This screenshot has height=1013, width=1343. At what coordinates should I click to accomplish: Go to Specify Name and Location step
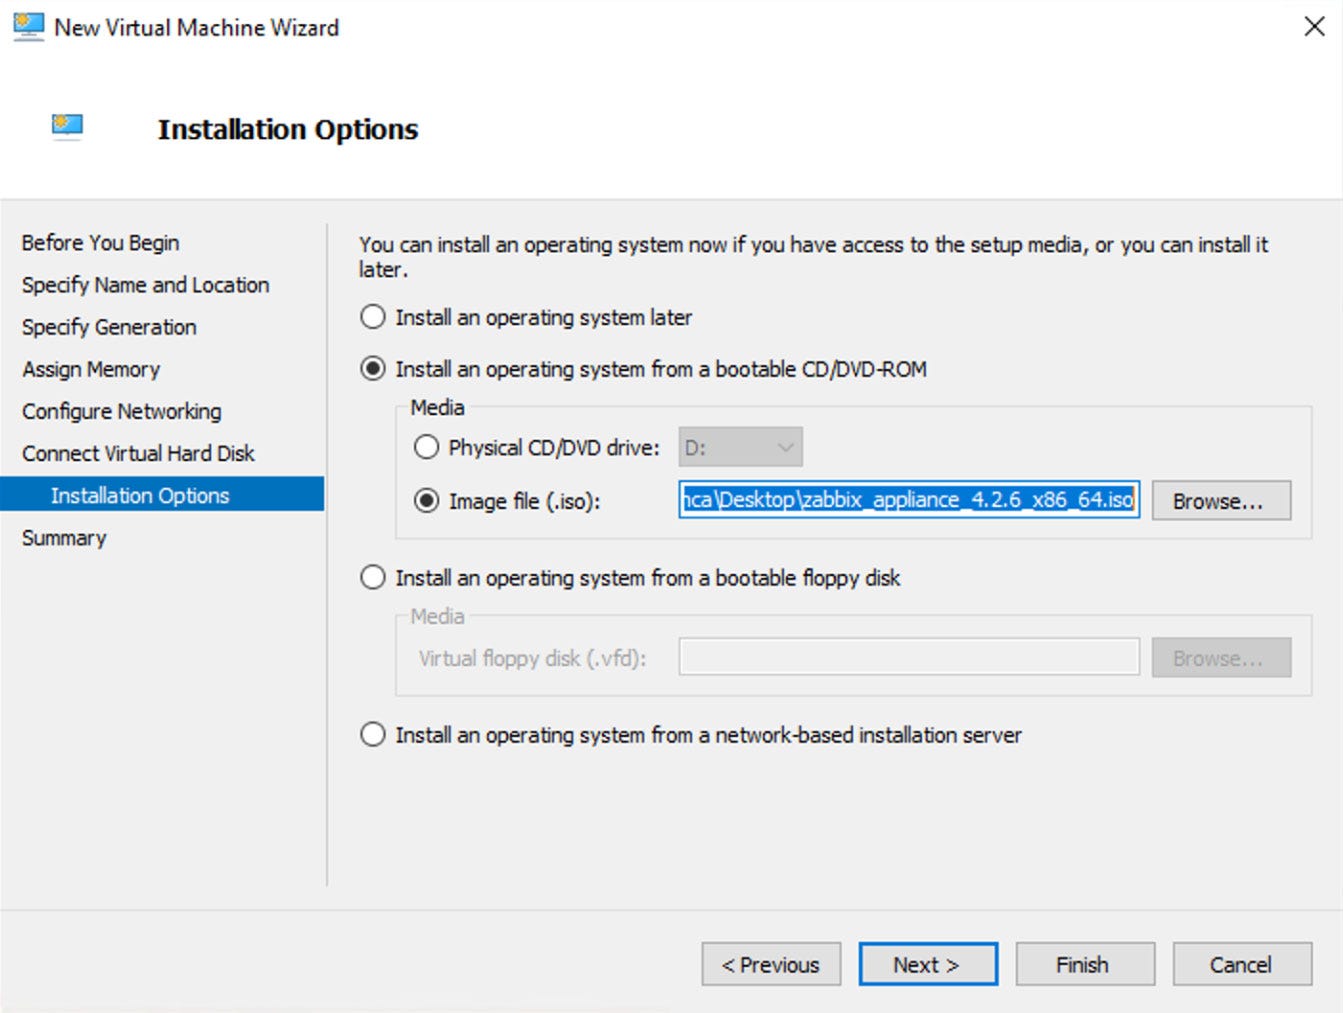(x=145, y=285)
